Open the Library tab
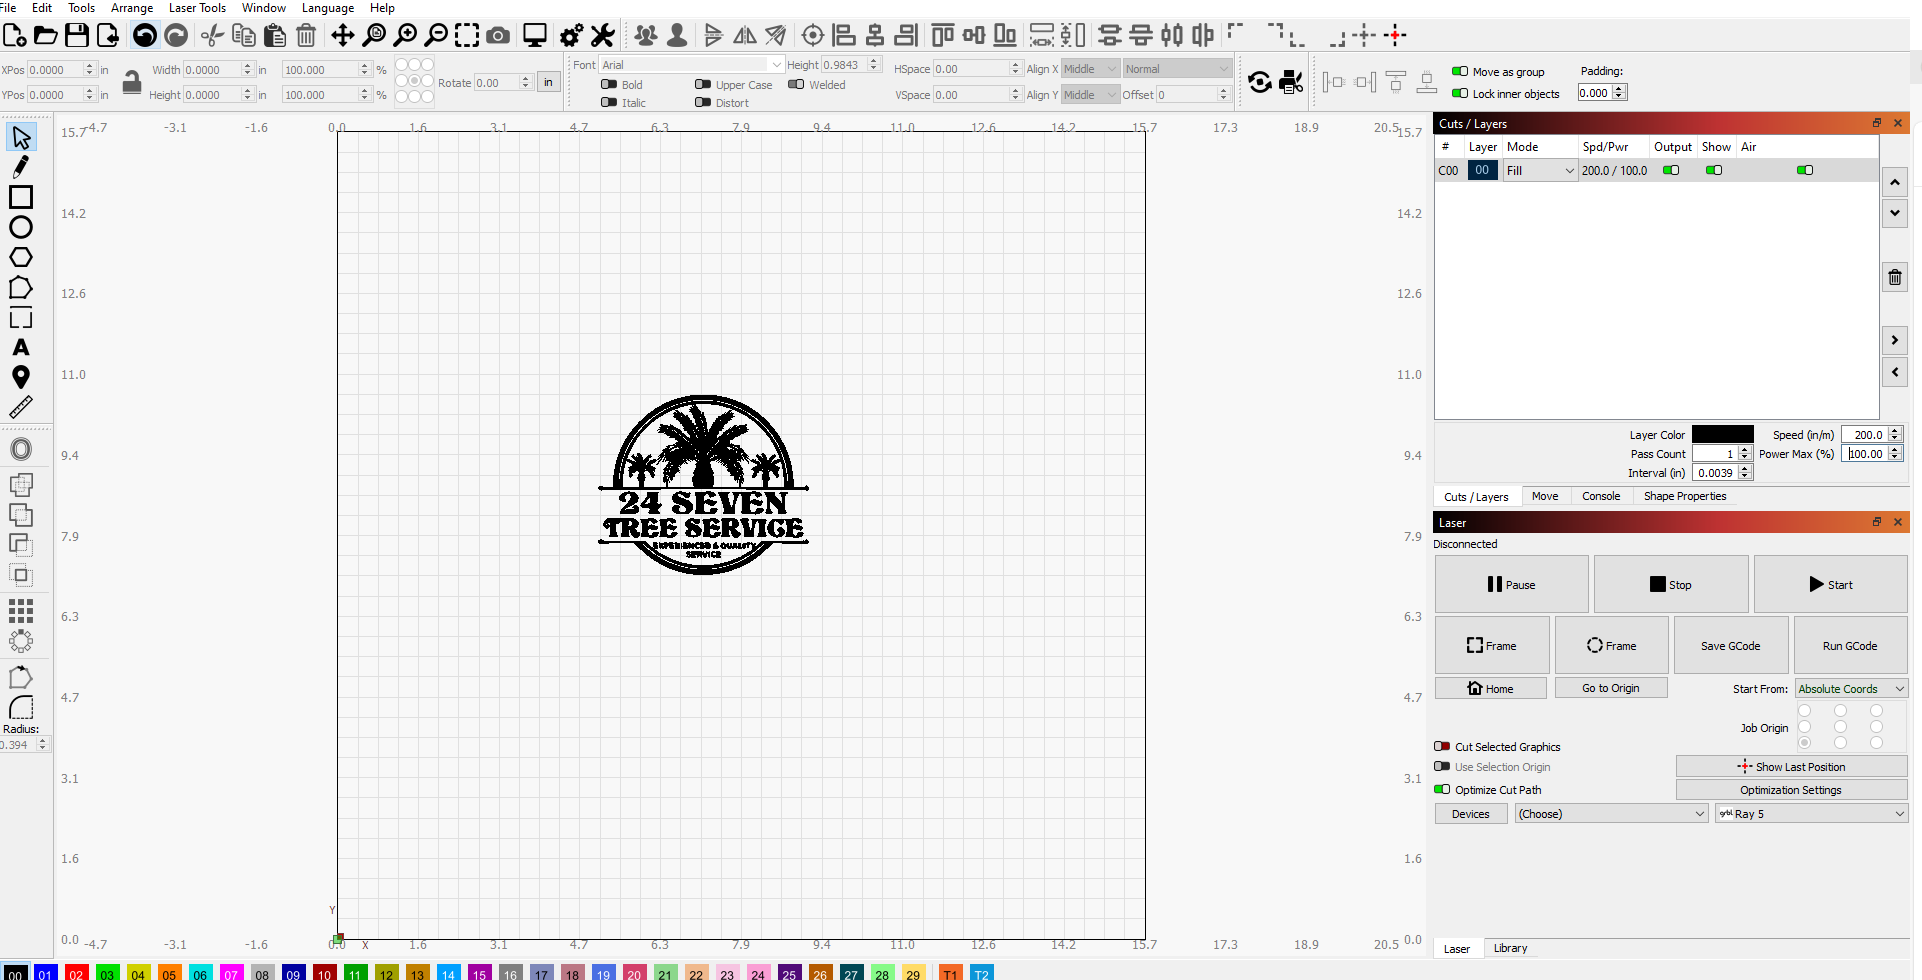Screen dimensions: 1922x980 click(x=1510, y=948)
